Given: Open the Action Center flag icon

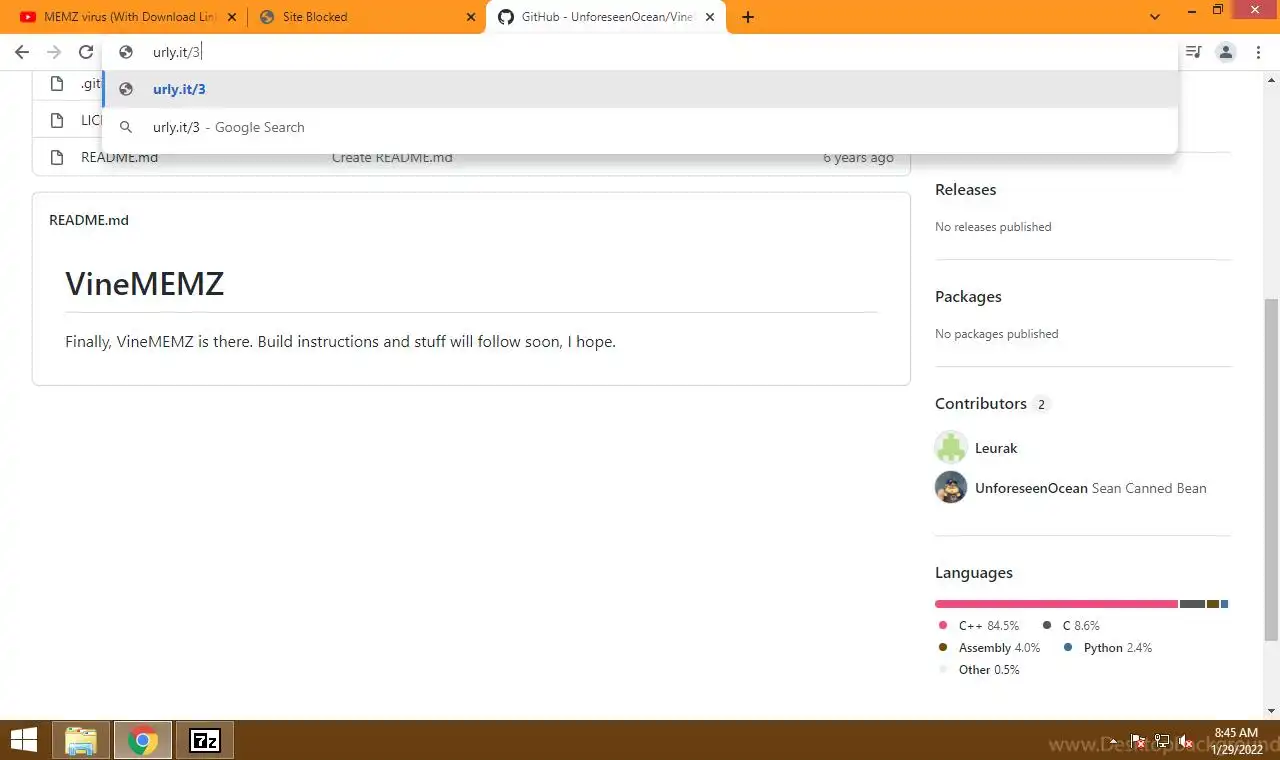Looking at the screenshot, I should tap(1138, 741).
